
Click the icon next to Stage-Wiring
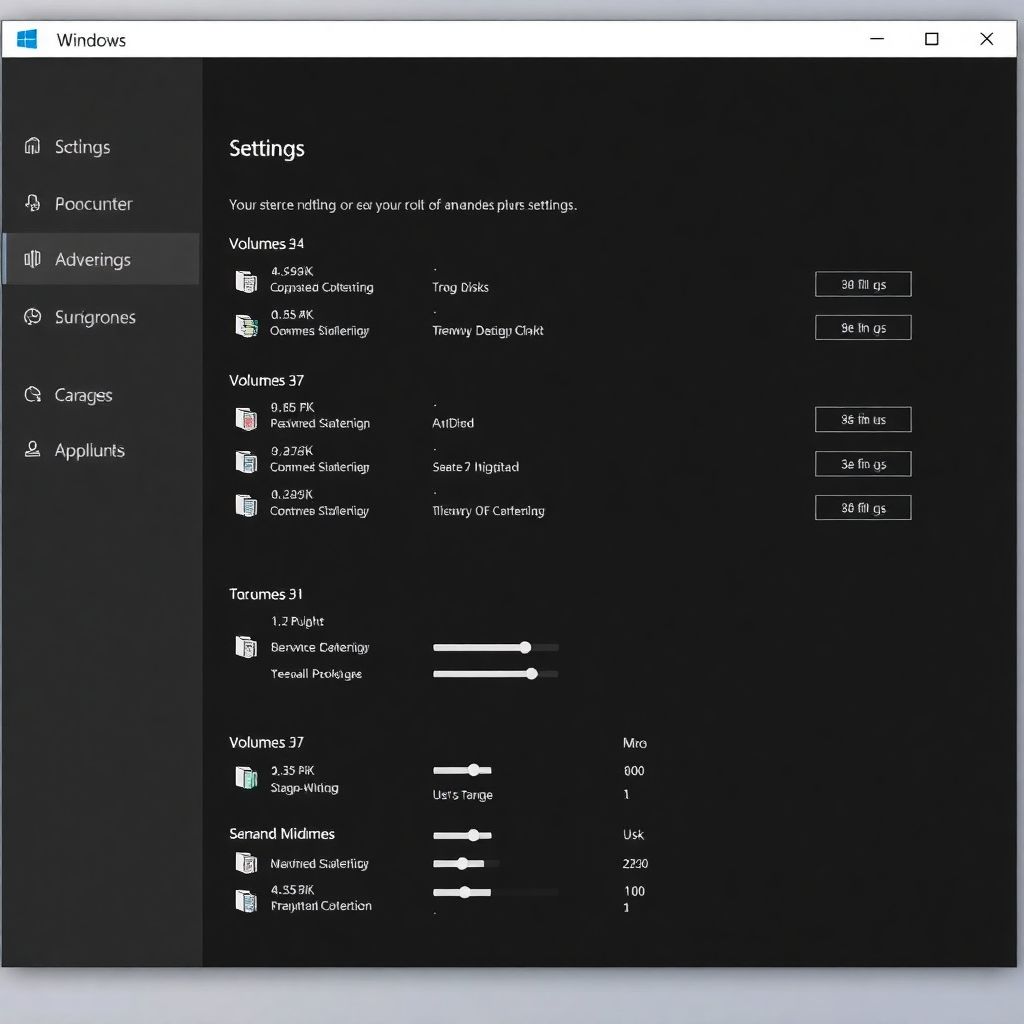coord(246,777)
